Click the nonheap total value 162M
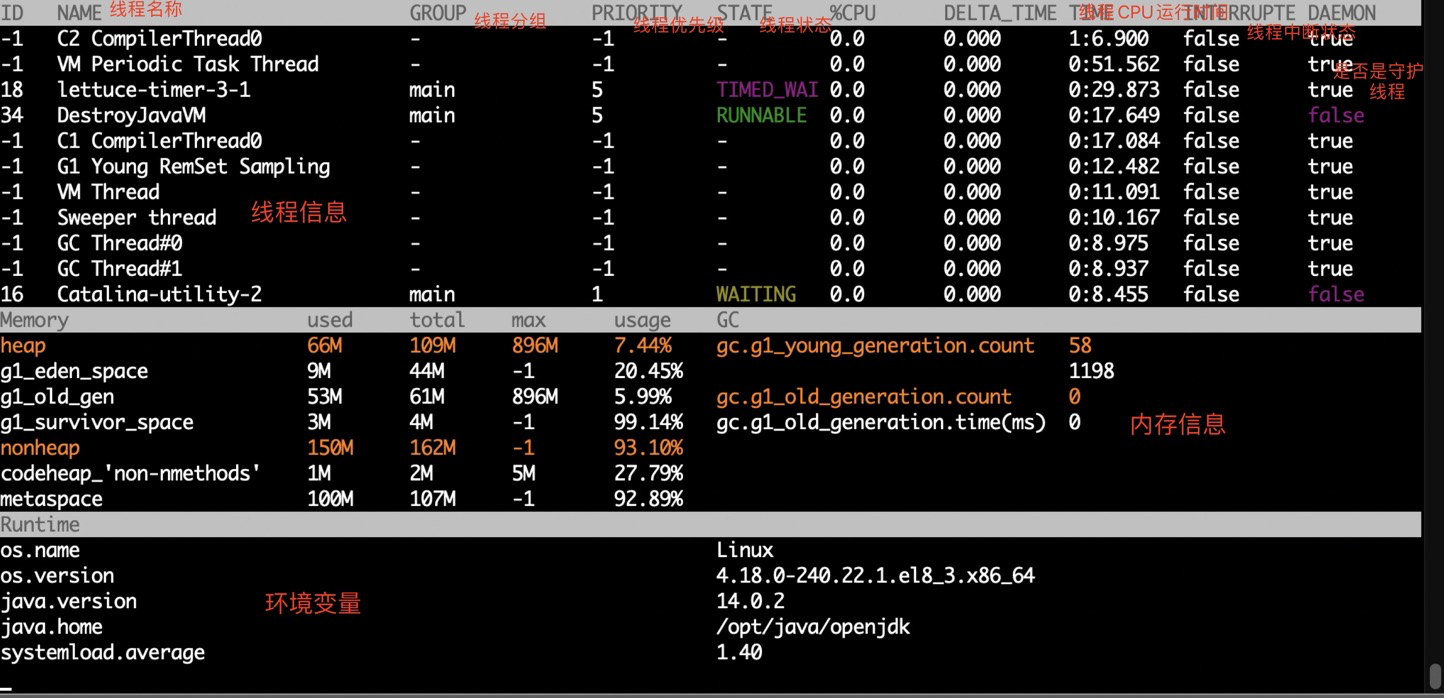 tap(432, 448)
